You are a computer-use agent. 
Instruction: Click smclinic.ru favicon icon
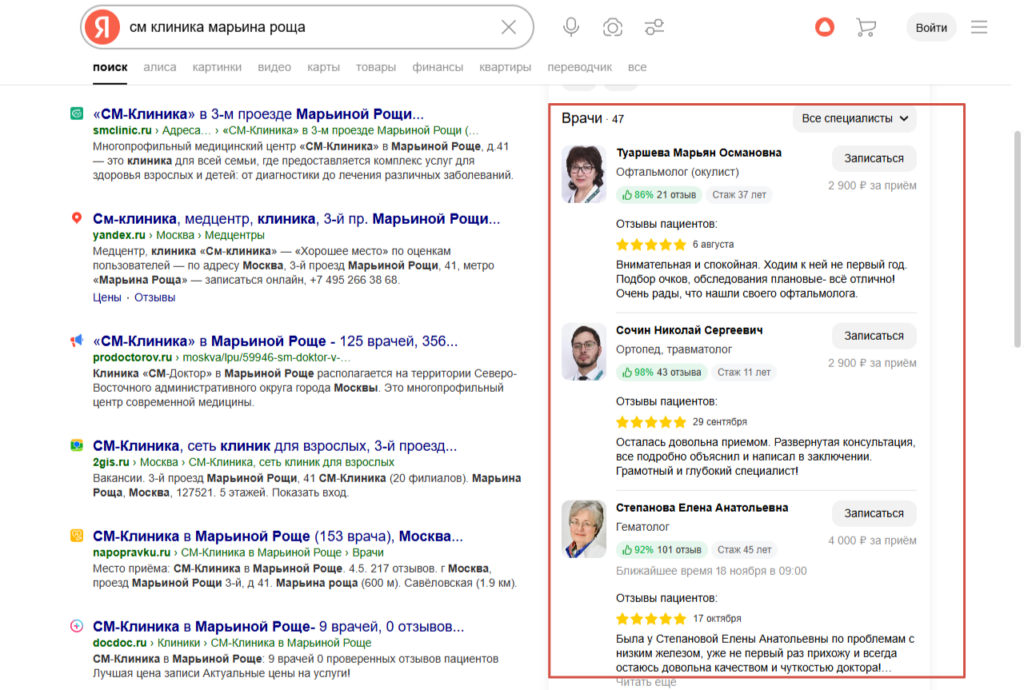[x=76, y=114]
